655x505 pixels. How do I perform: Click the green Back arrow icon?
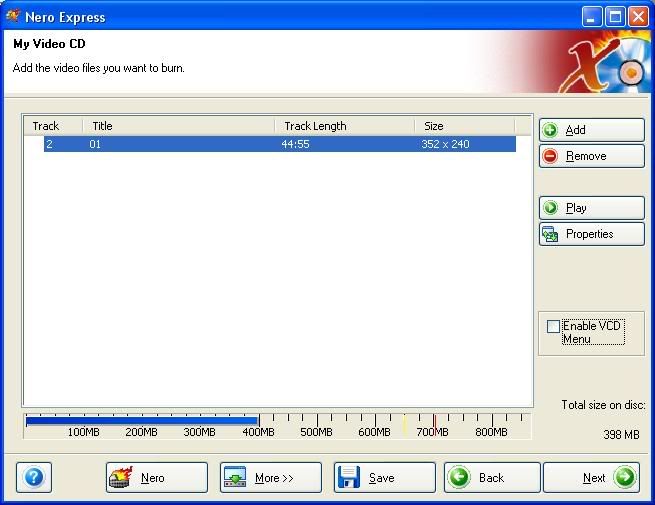[x=459, y=477]
